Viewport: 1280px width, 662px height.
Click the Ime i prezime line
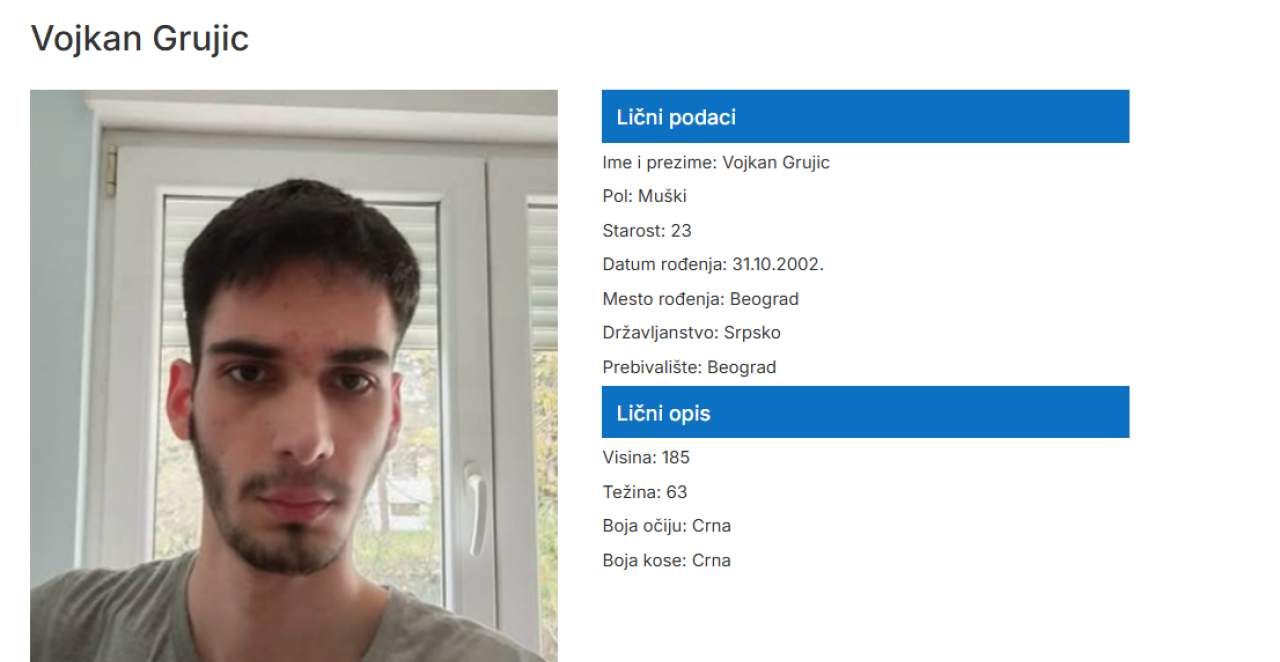716,163
